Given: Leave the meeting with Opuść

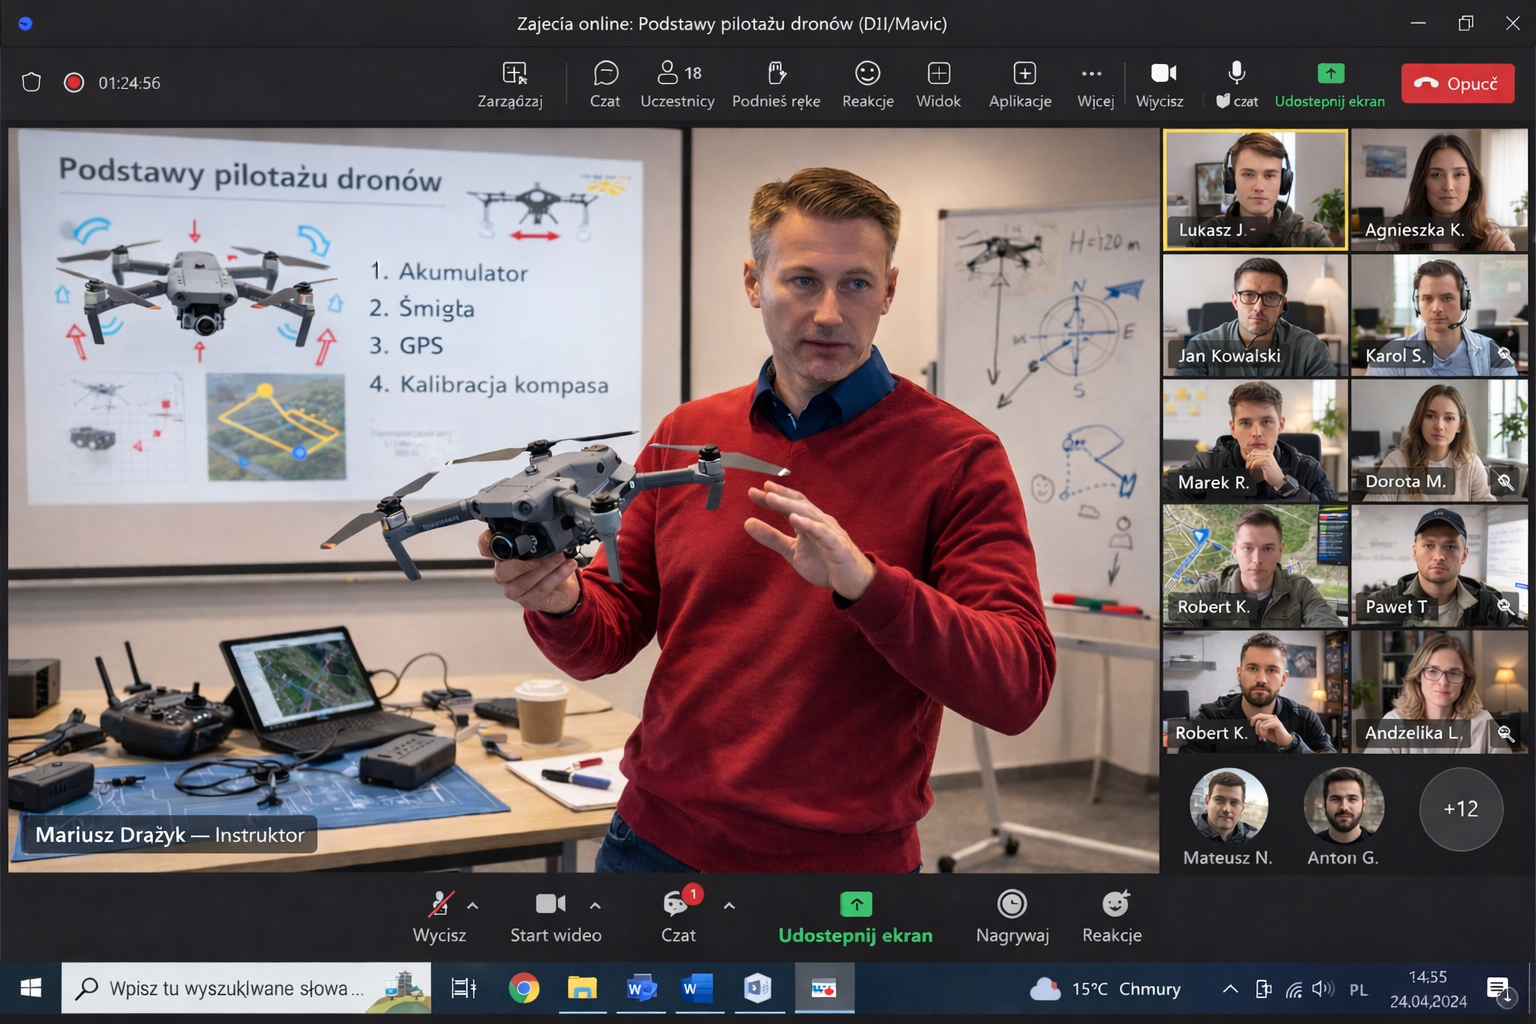Looking at the screenshot, I should click(x=1457, y=83).
